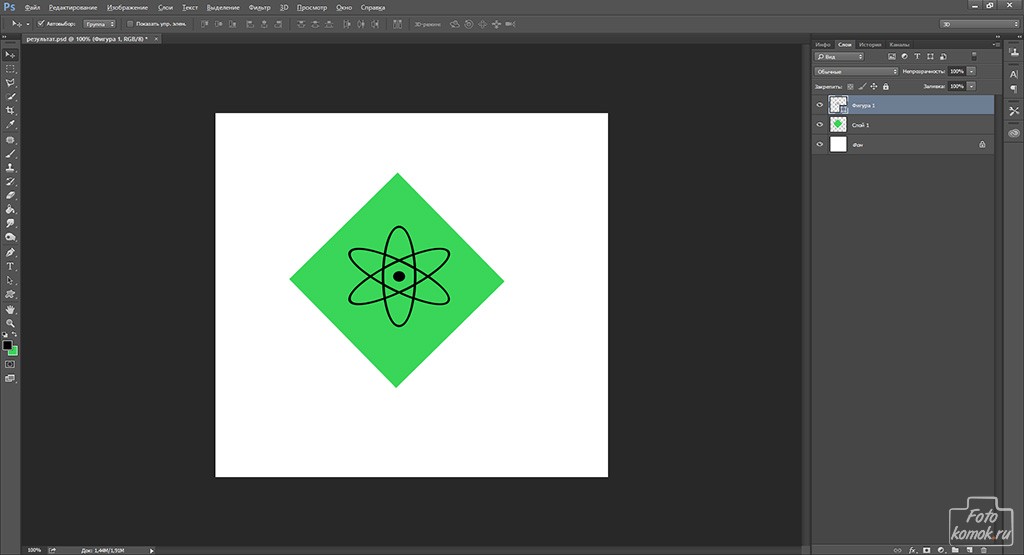This screenshot has width=1024, height=555.
Task: Select the Eyedropper tool
Action: pyautogui.click(x=10, y=124)
